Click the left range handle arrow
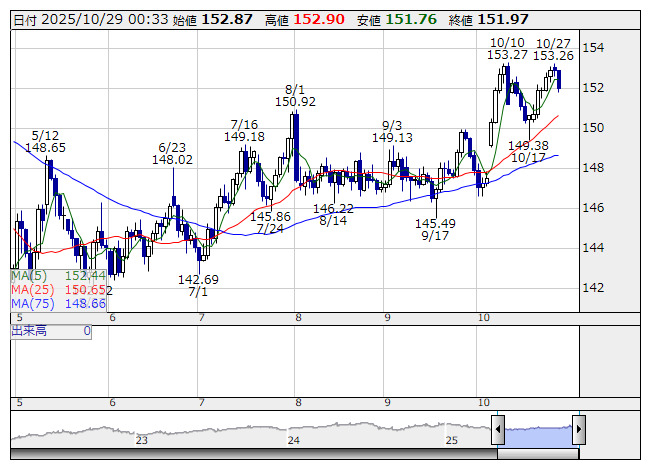 (x=498, y=429)
